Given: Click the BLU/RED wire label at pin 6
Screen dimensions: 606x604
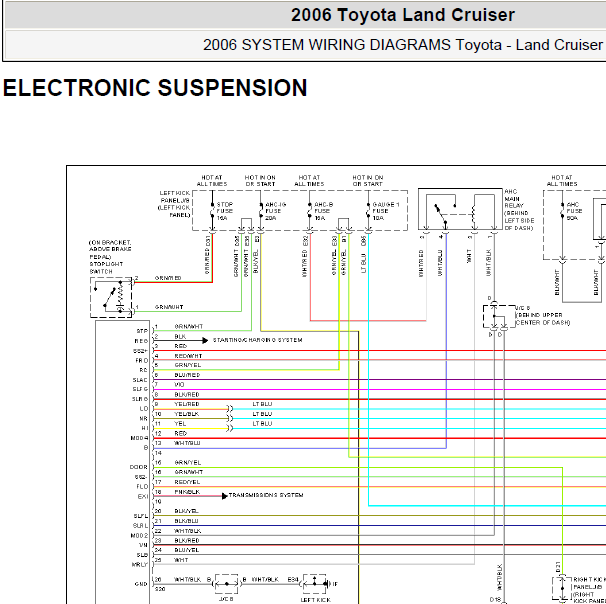Looking at the screenshot, I should pyautogui.click(x=187, y=375).
